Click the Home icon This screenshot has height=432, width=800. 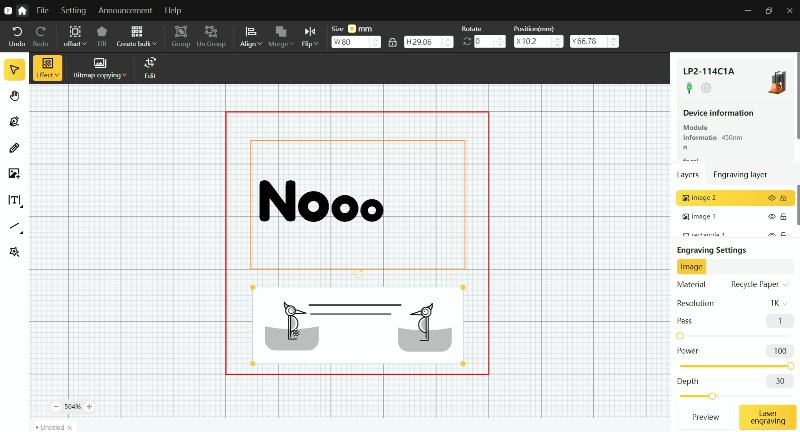(22, 9)
